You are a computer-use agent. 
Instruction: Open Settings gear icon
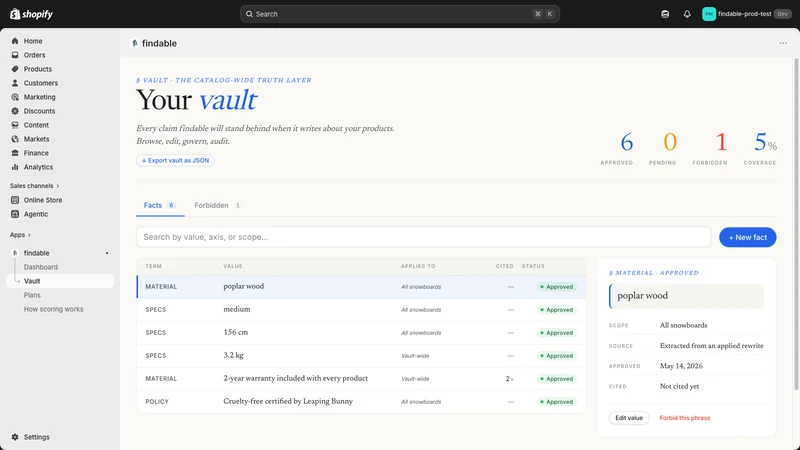[x=15, y=437]
